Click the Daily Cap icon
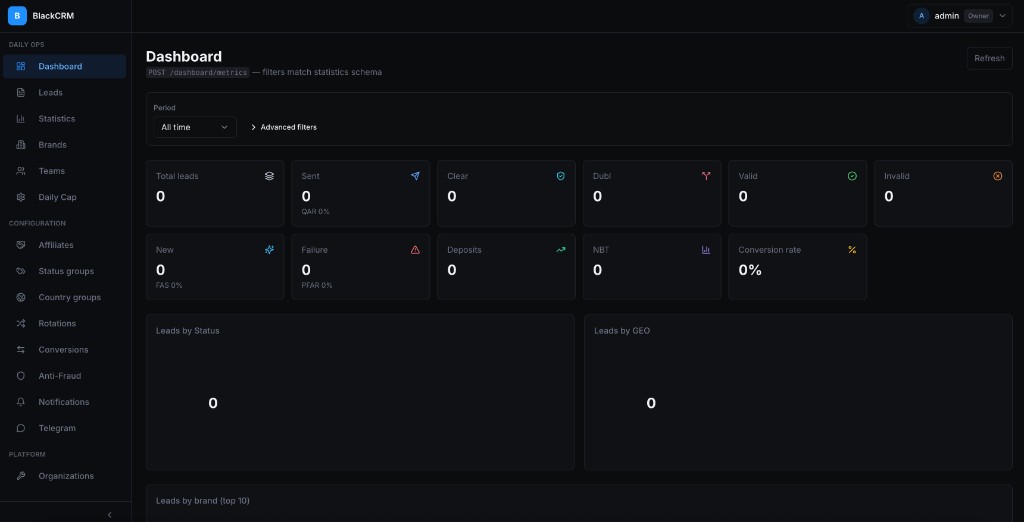 pos(21,197)
